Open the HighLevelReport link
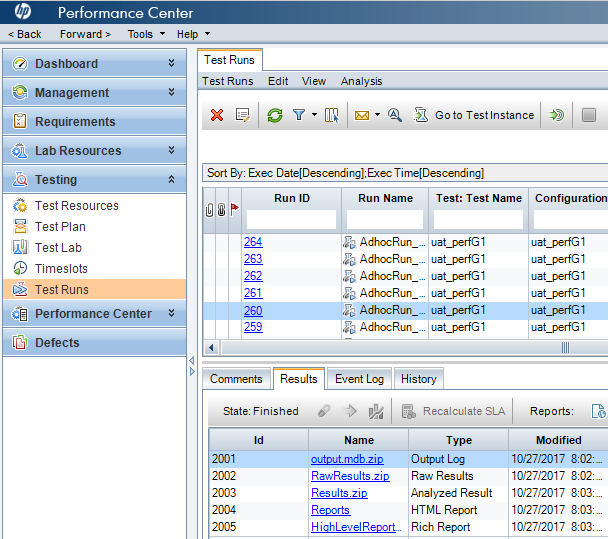Viewport: 613px width, 539px height. pyautogui.click(x=356, y=527)
